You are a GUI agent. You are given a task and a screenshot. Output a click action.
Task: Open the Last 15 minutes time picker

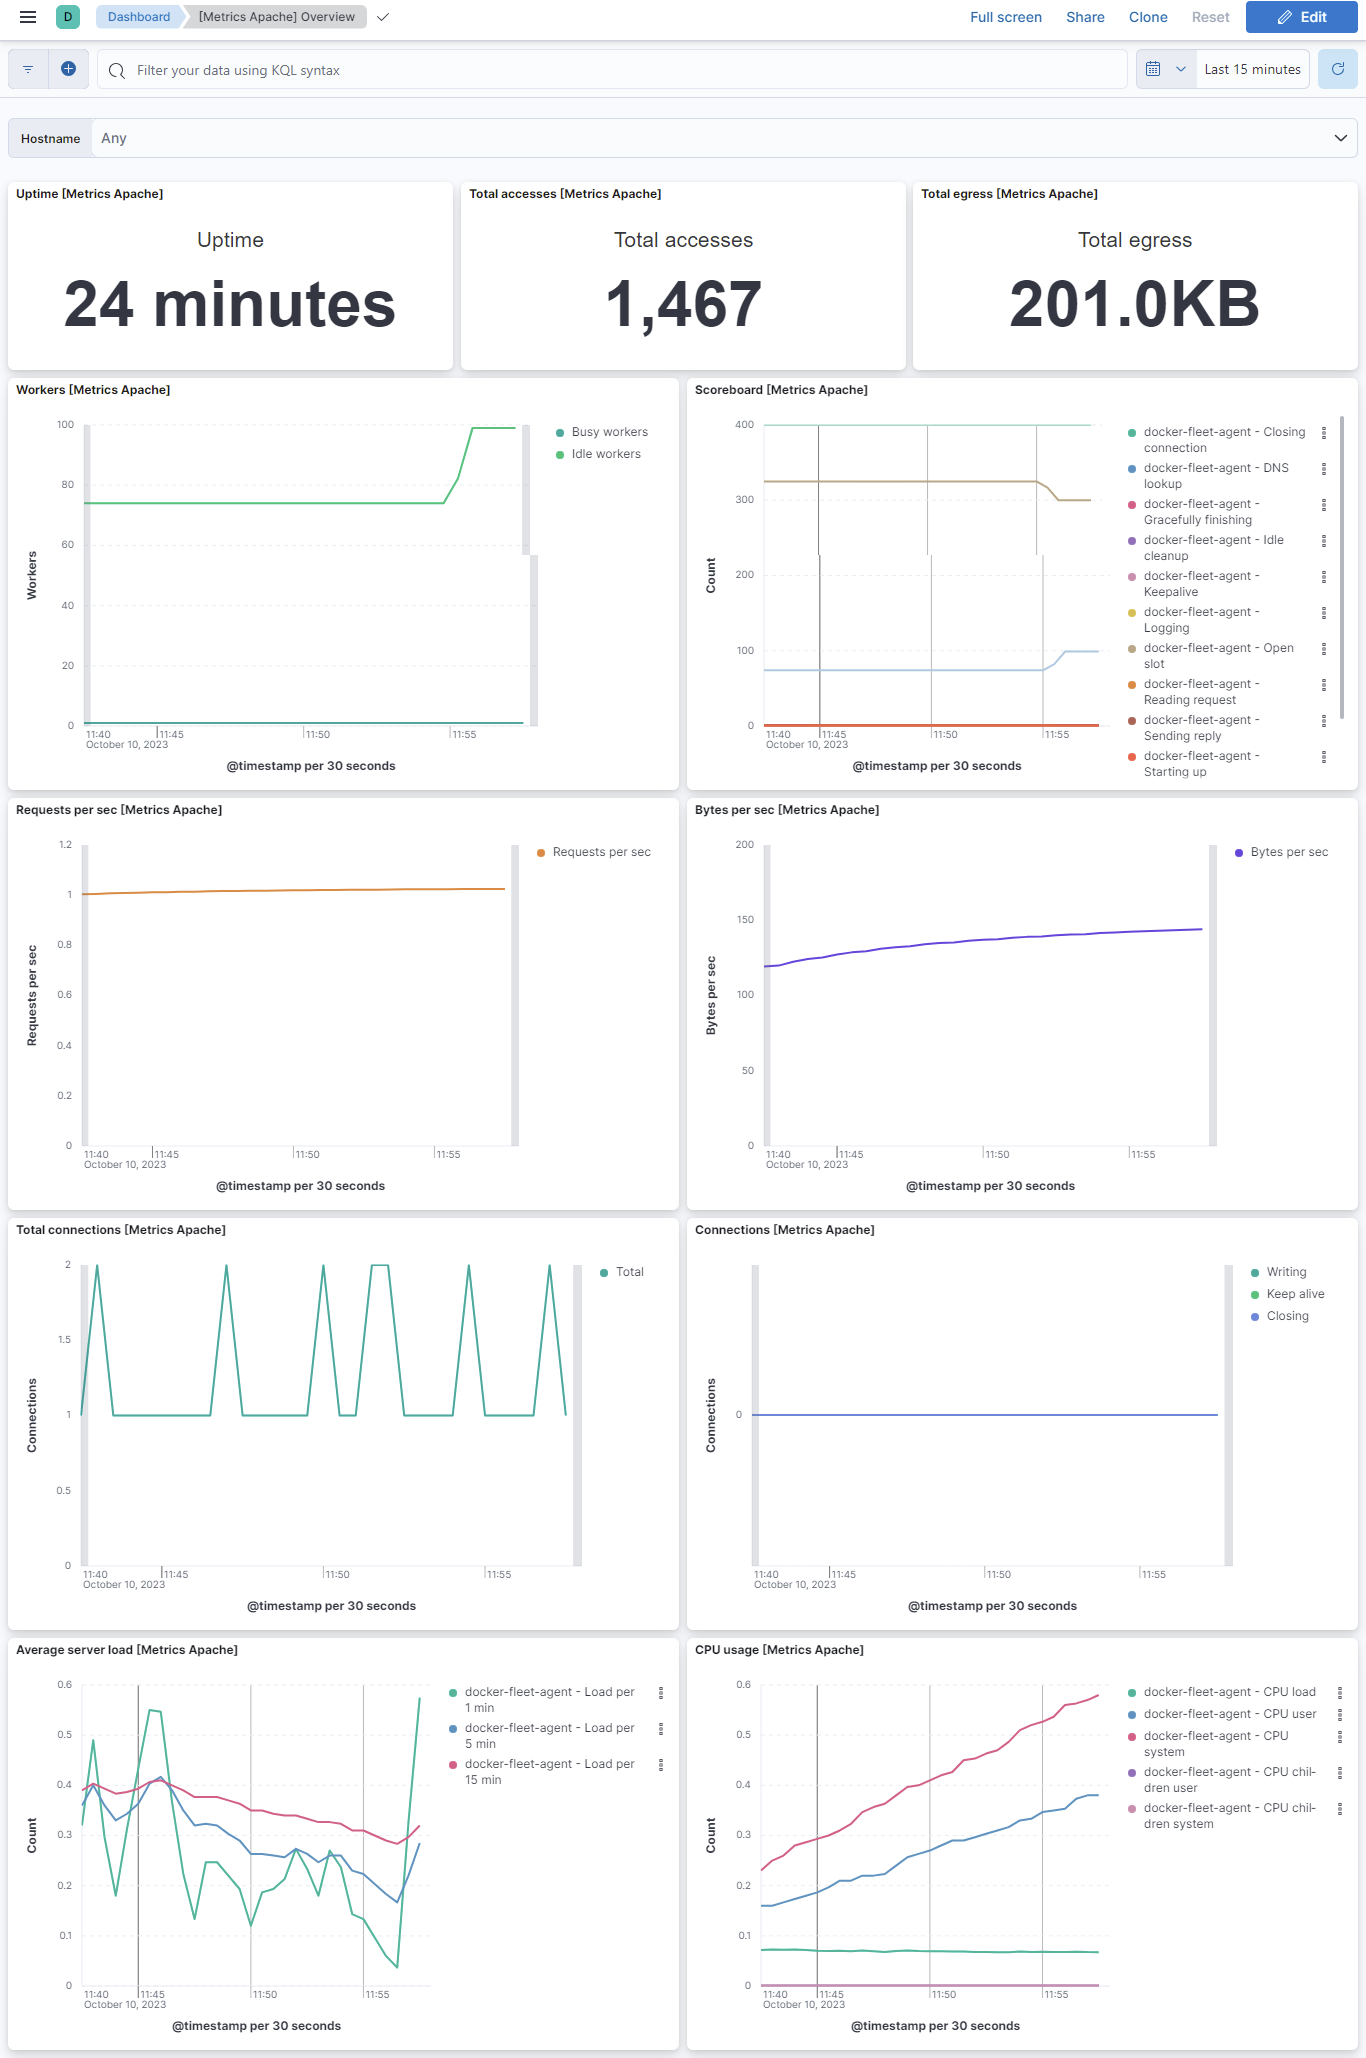(1252, 69)
